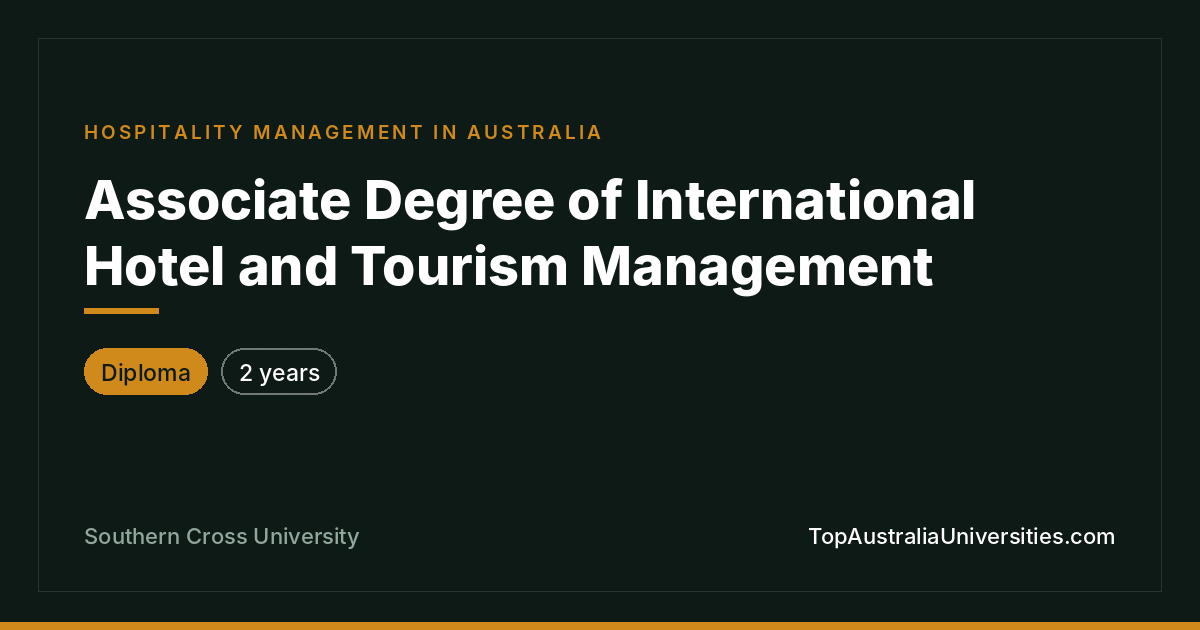This screenshot has width=1200, height=630.
Task: Click the 2 years duration badge
Action: [279, 372]
